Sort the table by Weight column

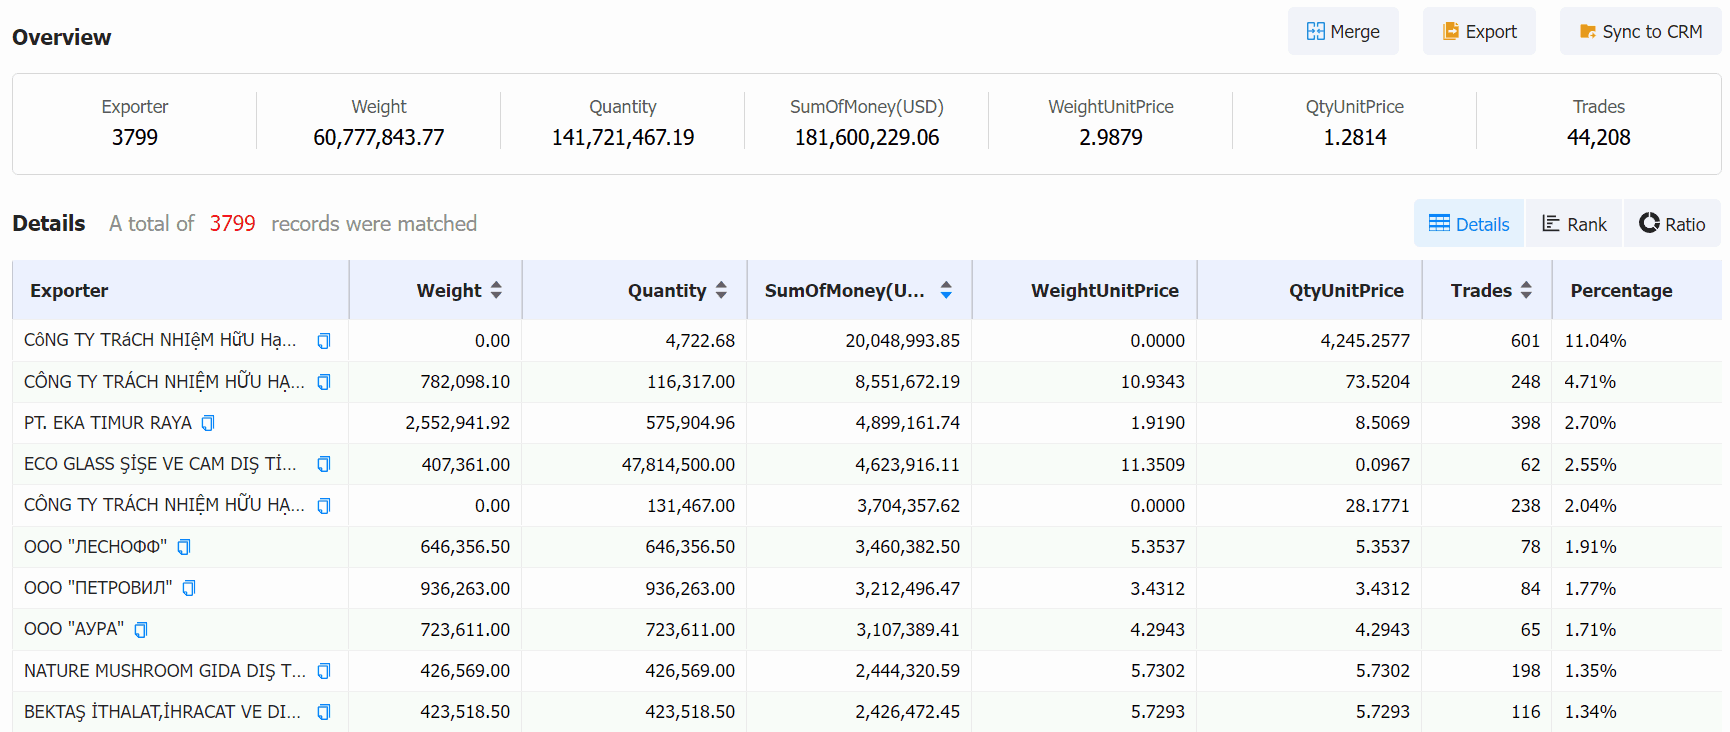pyautogui.click(x=496, y=290)
